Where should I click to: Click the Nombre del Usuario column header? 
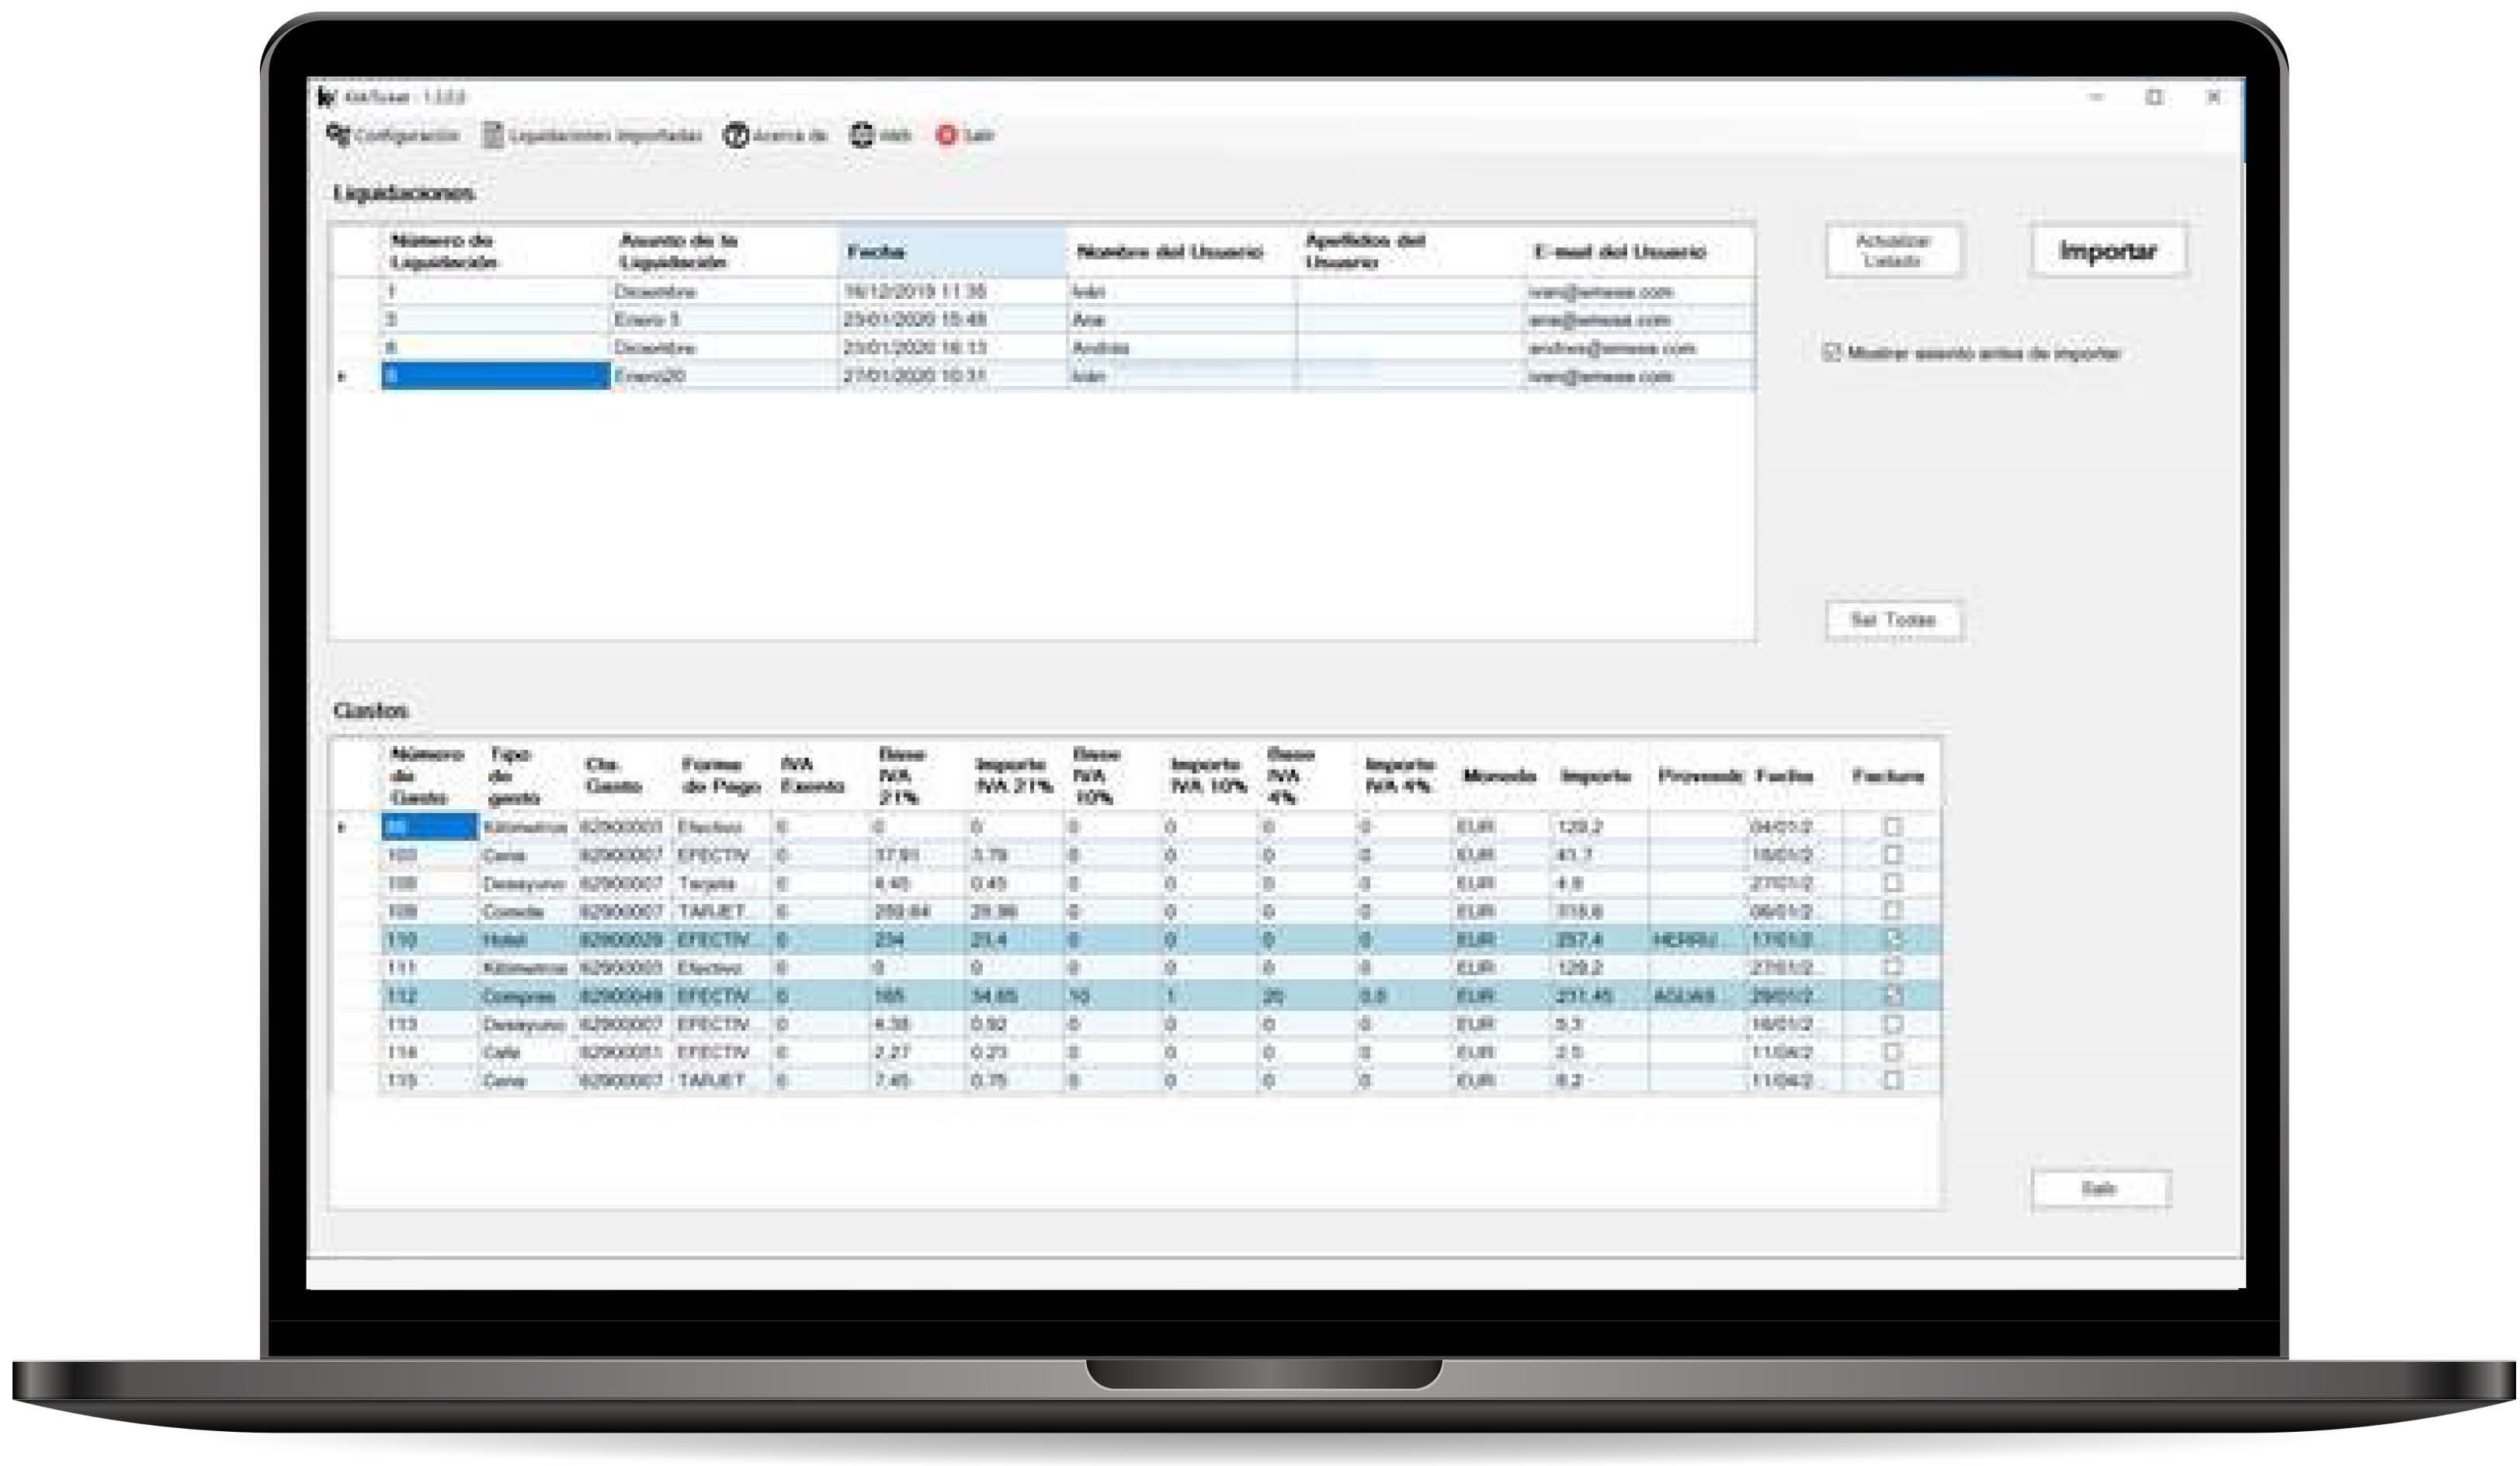pos(1182,251)
